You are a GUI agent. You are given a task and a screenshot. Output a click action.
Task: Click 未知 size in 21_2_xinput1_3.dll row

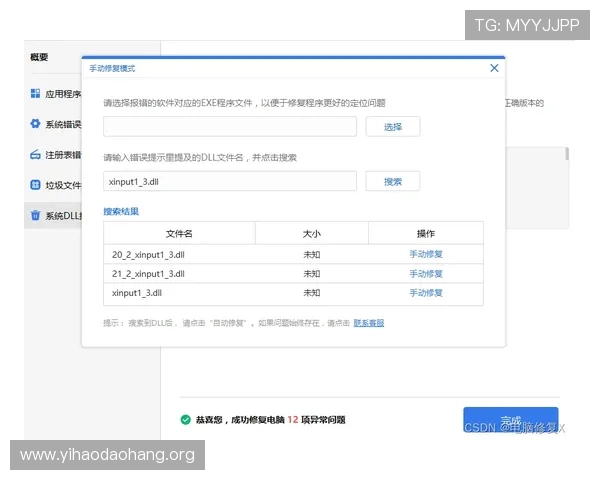click(311, 274)
